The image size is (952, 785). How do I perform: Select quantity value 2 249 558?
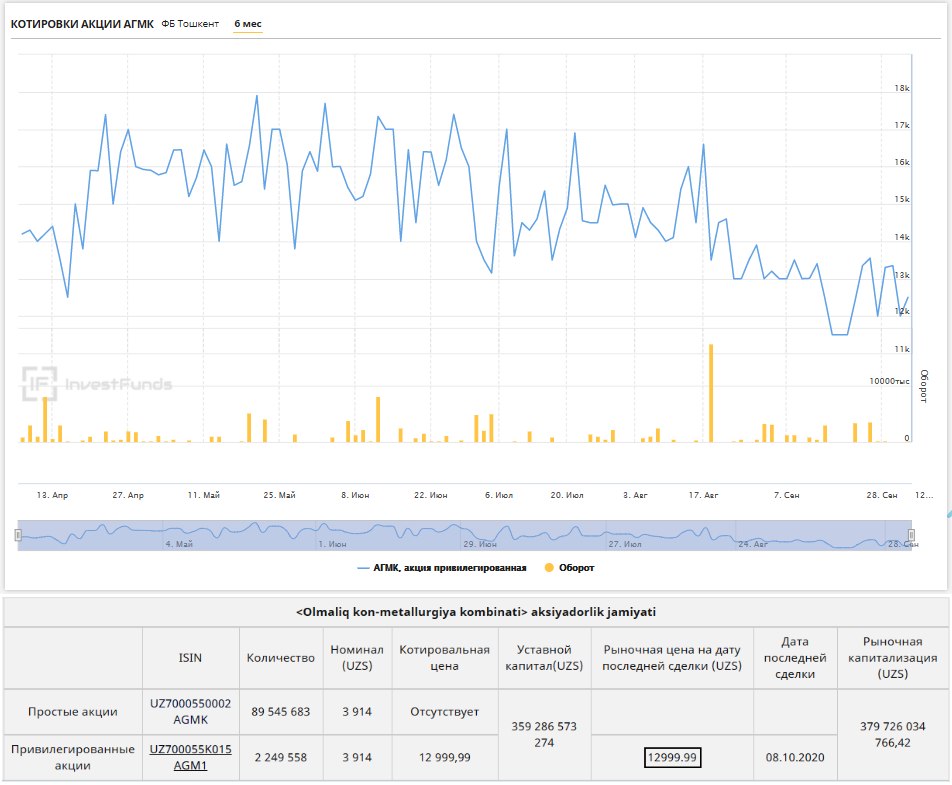coord(280,757)
